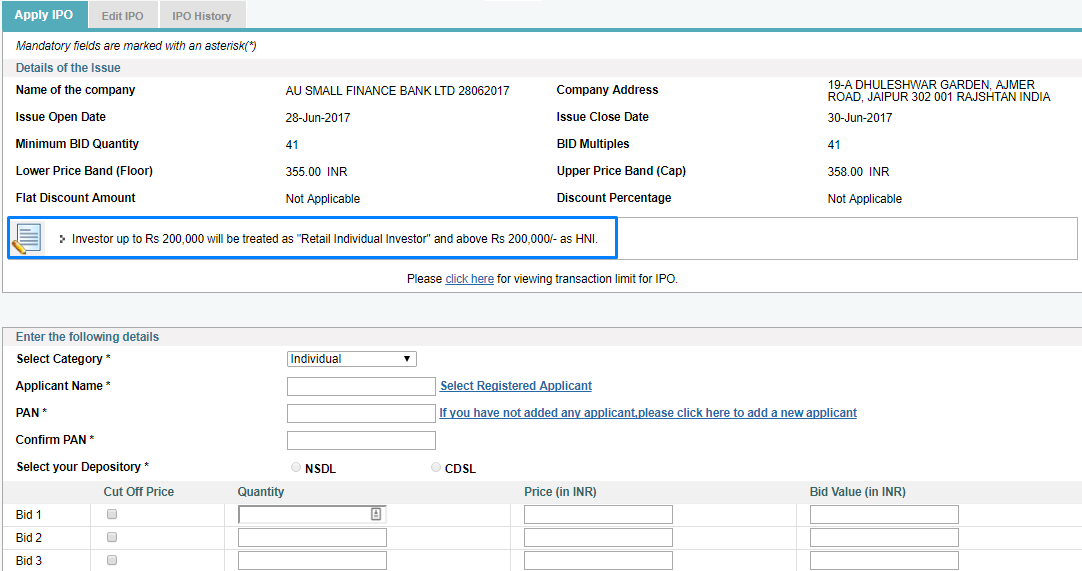Screen dimensions: 1082x571
Task: Switch to the IPO History tab
Action: click(x=201, y=16)
